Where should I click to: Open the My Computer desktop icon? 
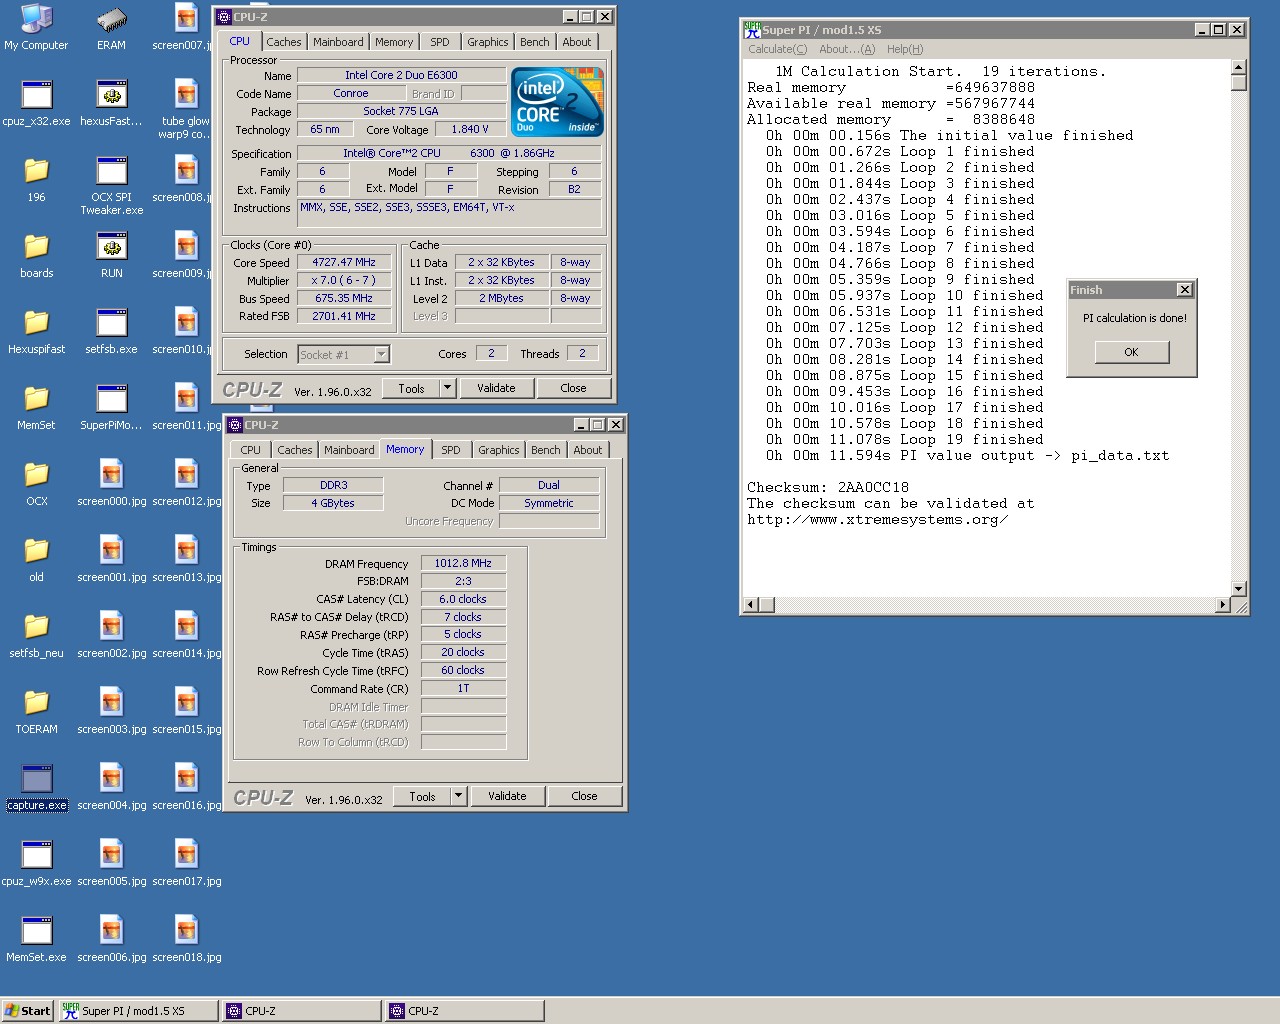[36, 27]
